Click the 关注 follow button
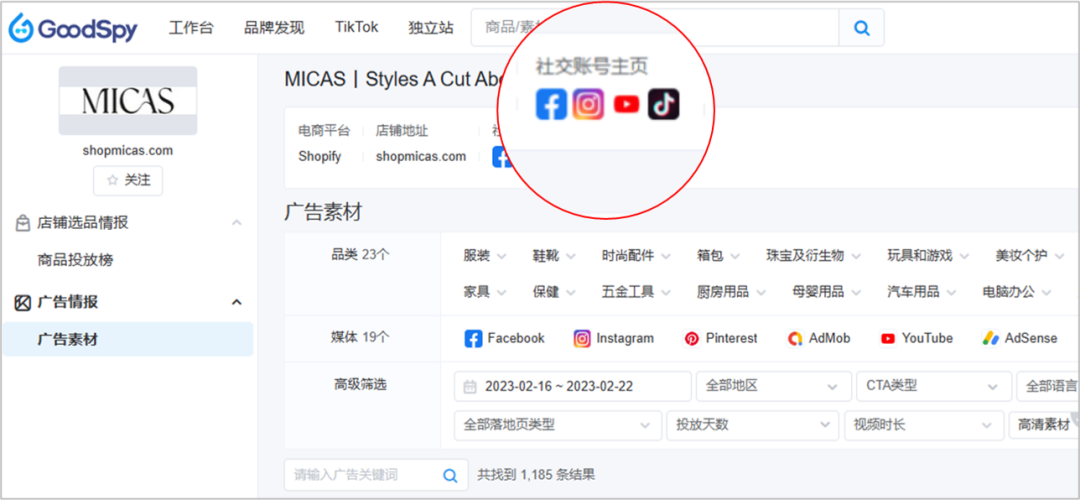This screenshot has height=500, width=1080. 128,180
